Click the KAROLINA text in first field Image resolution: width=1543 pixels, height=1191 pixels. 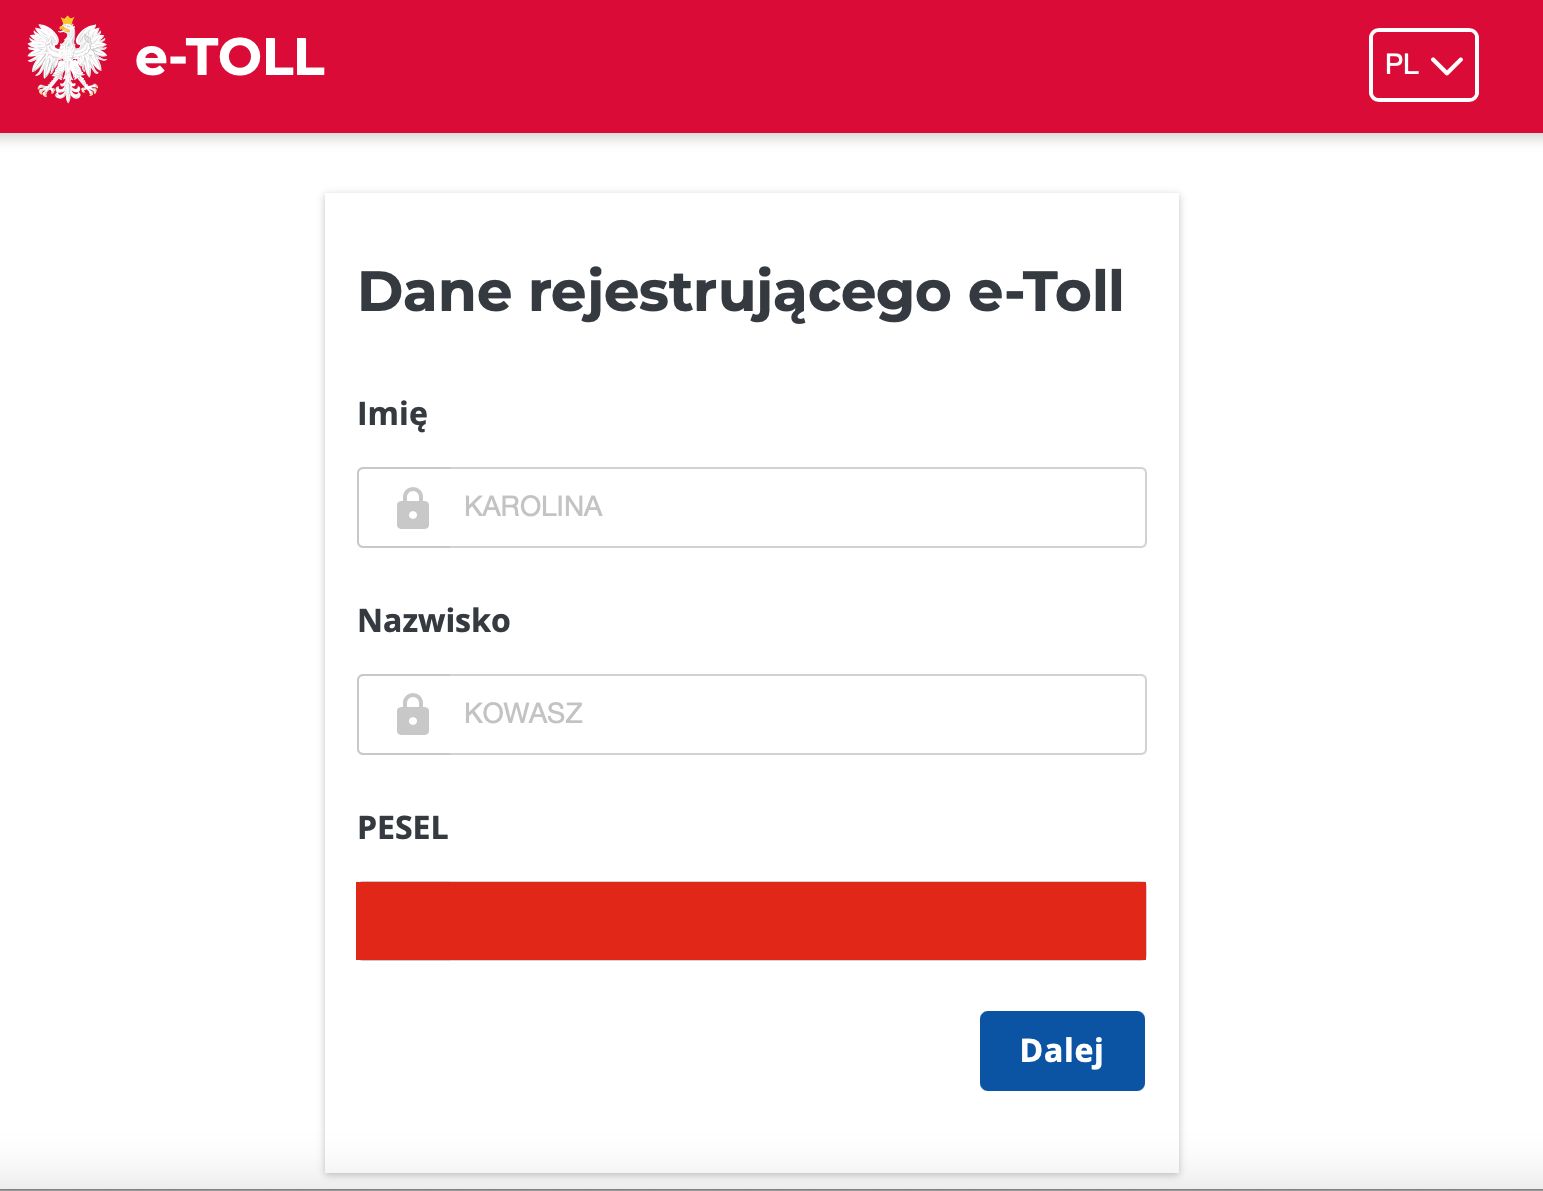533,507
